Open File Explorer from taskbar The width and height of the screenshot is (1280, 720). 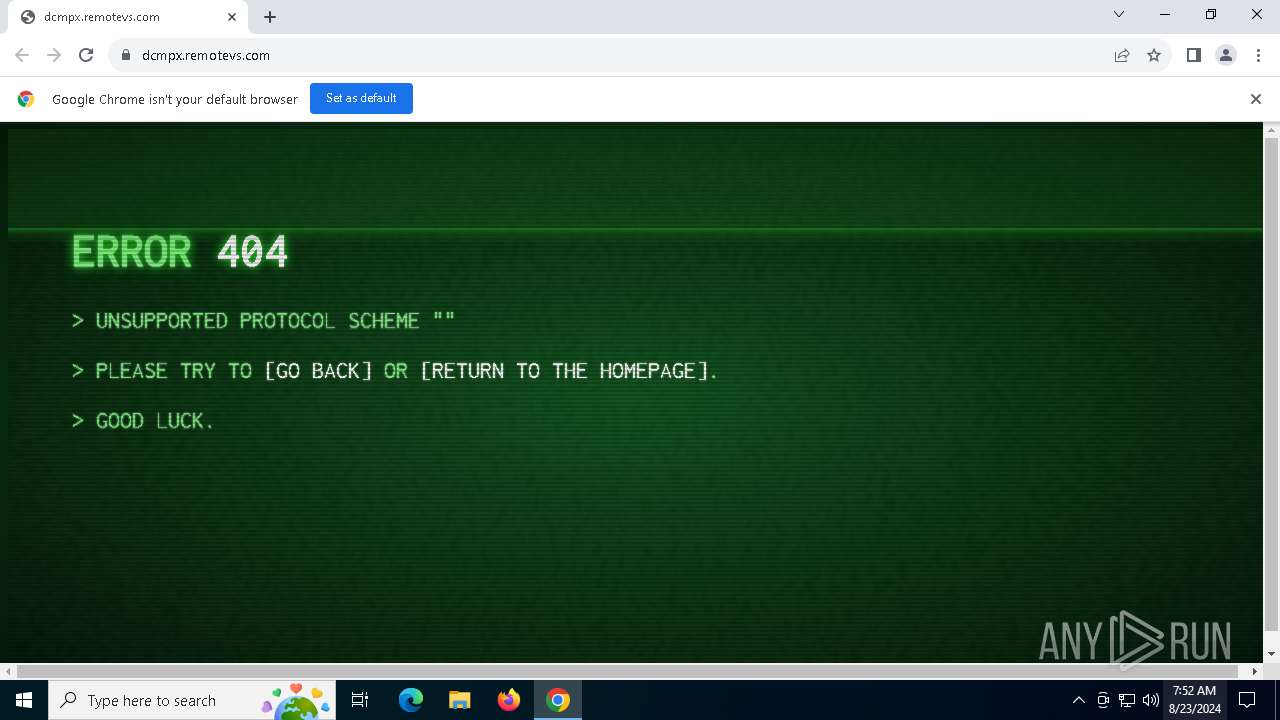tap(459, 700)
